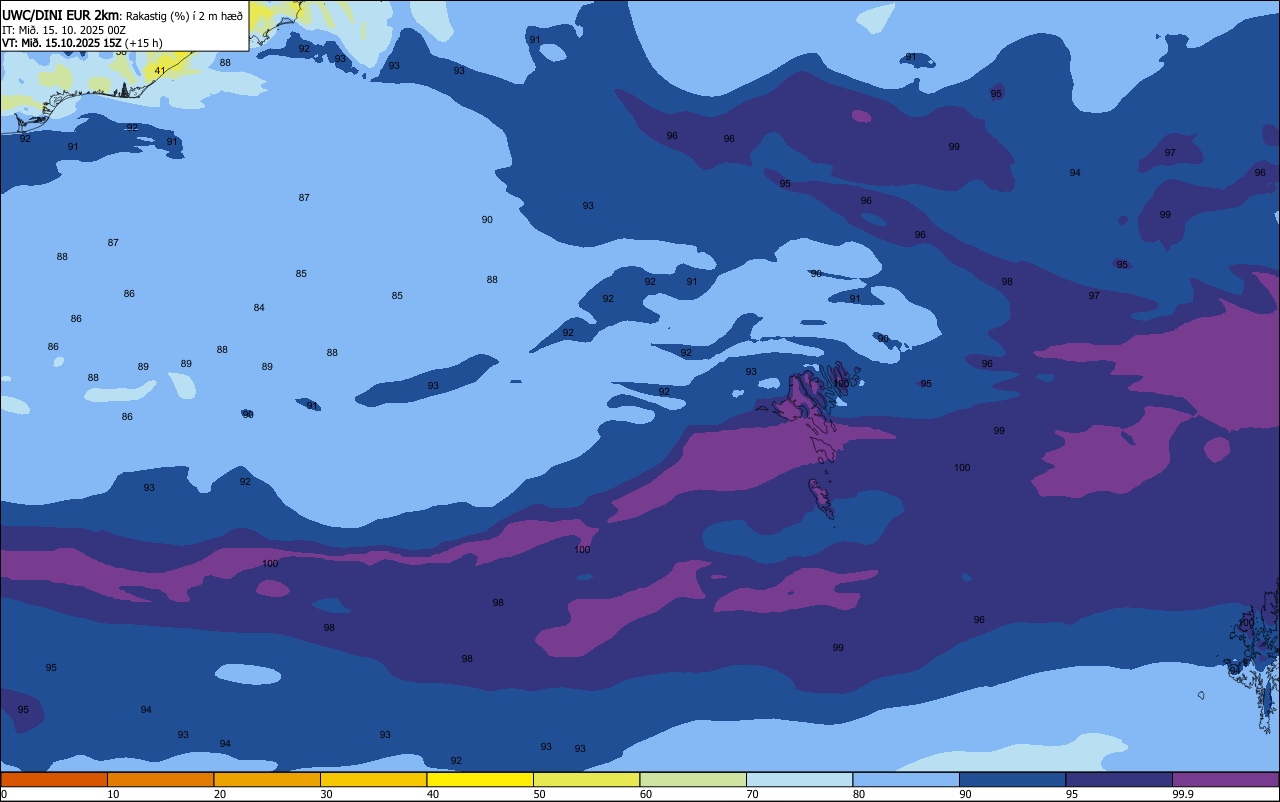This screenshot has width=1280, height=802.
Task: Click the legend tick label "99.9"
Action: (x=1184, y=794)
